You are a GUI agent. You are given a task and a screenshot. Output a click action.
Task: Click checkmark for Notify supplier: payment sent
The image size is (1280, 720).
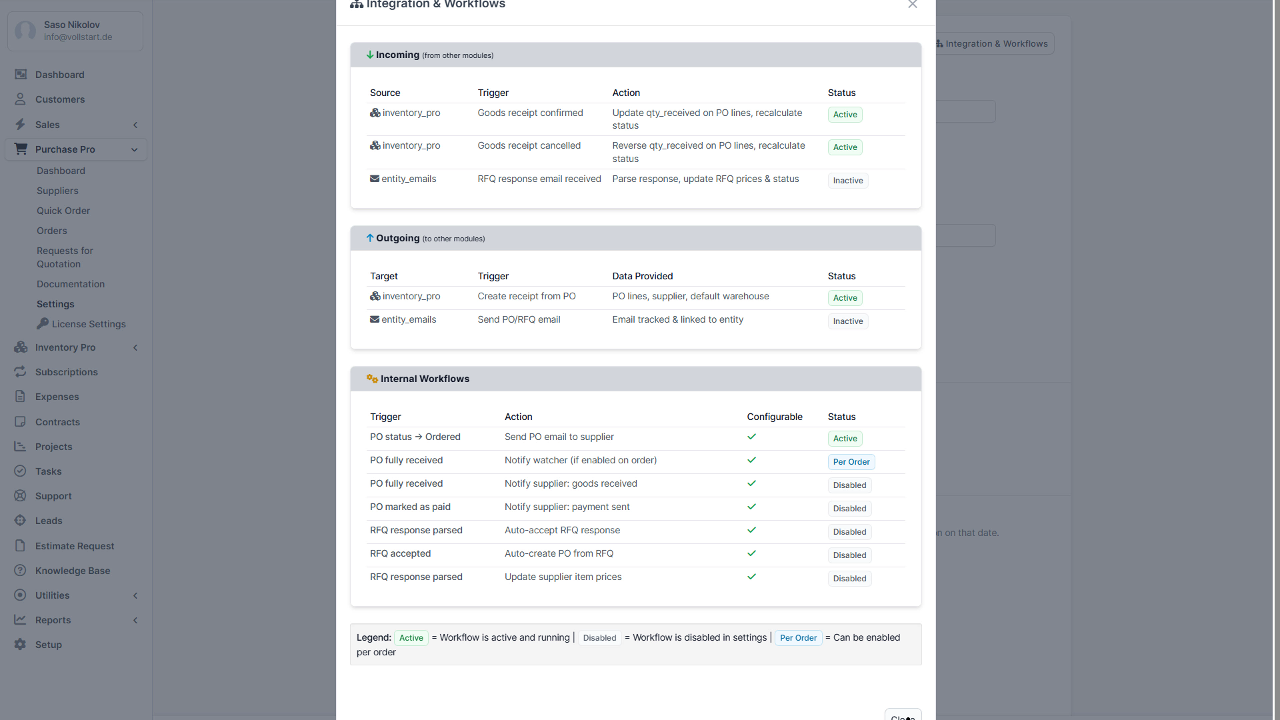click(x=752, y=507)
